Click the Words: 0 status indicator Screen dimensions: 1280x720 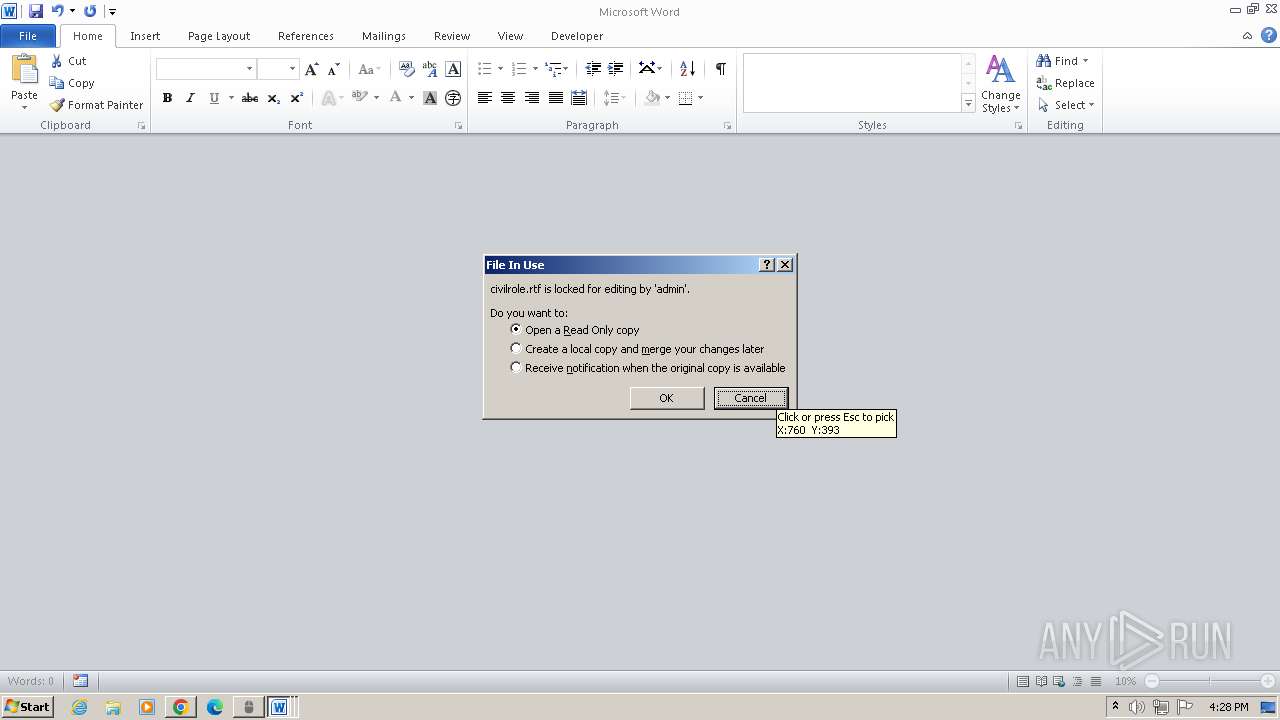pos(31,681)
